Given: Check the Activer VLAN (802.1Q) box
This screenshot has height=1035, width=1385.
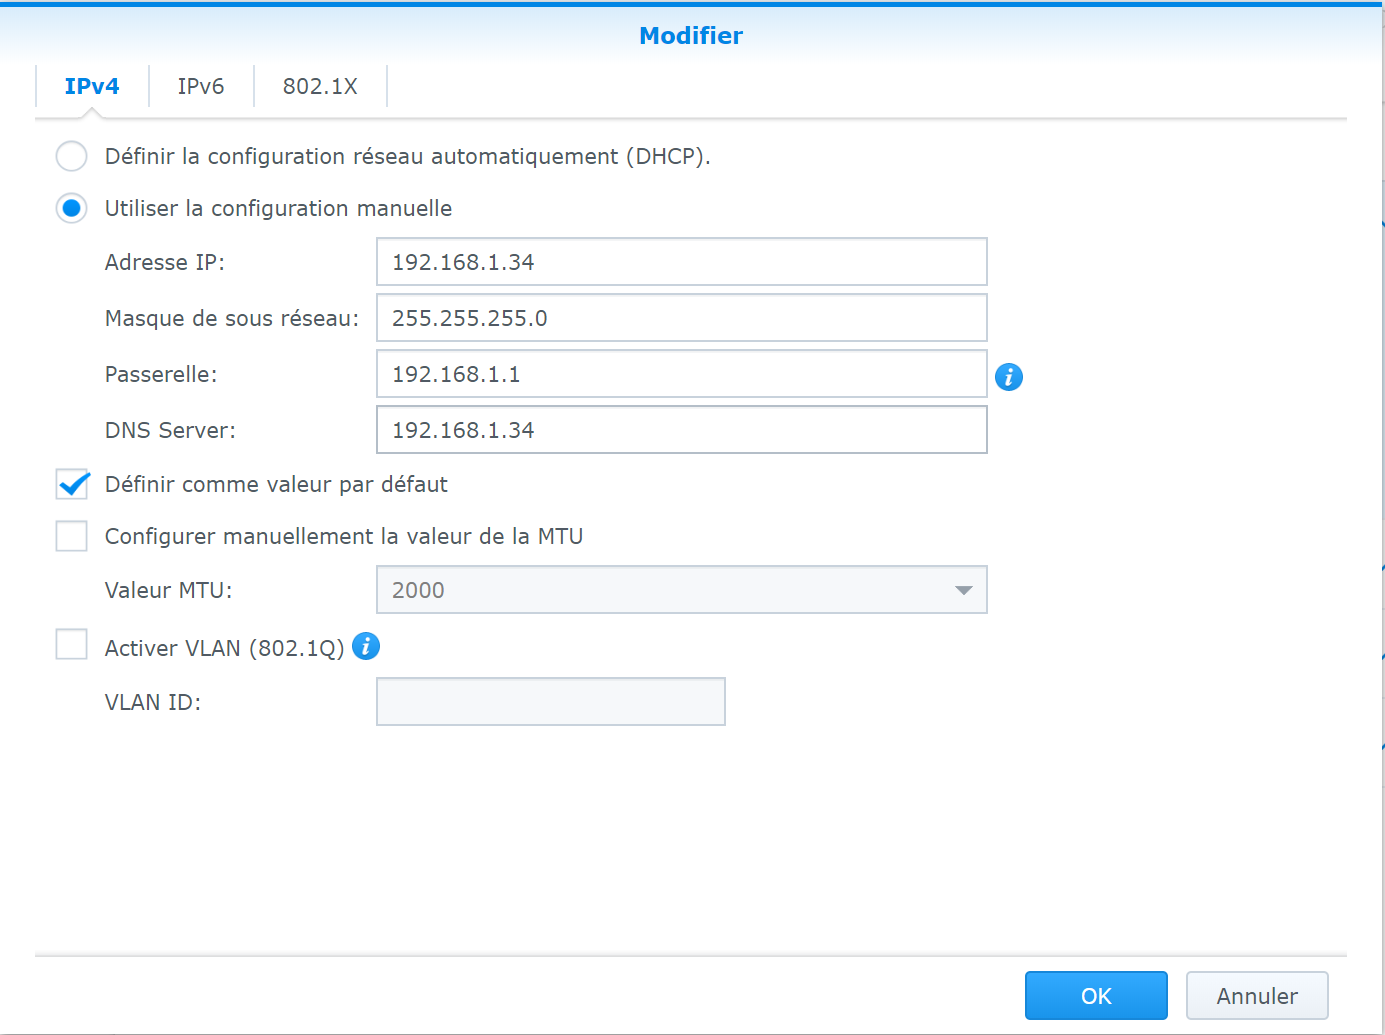Looking at the screenshot, I should (71, 644).
